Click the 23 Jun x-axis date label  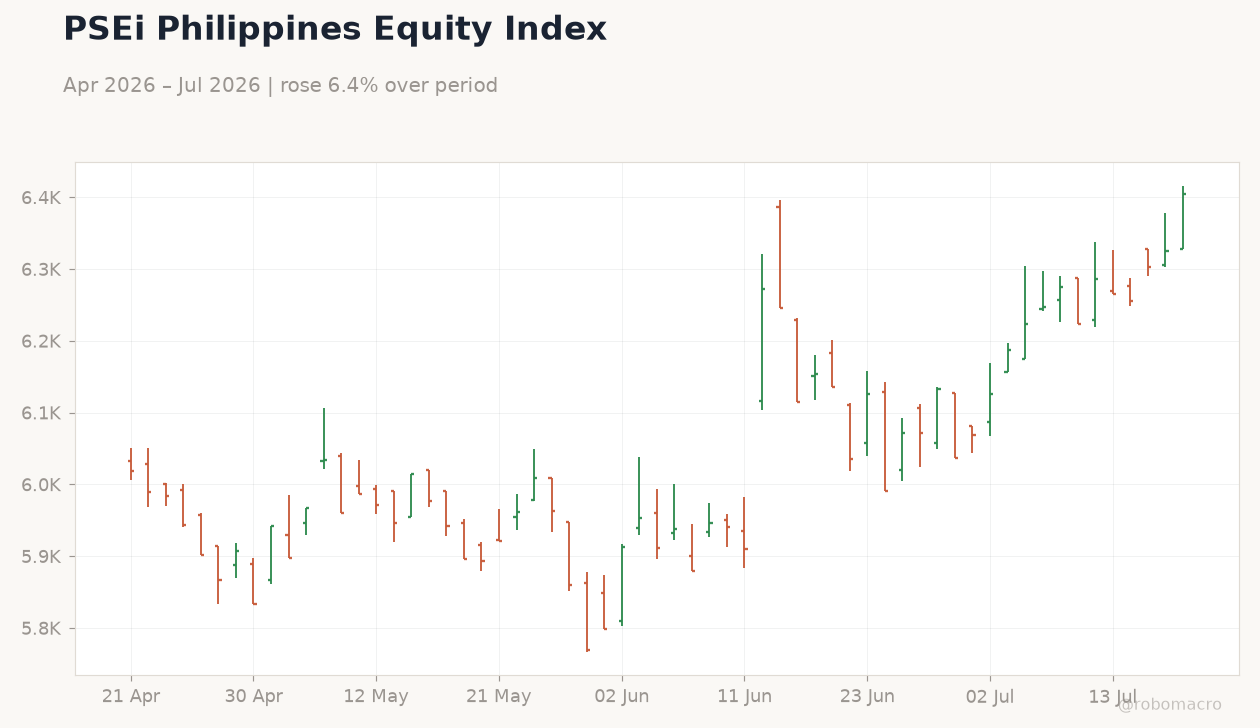coord(867,696)
